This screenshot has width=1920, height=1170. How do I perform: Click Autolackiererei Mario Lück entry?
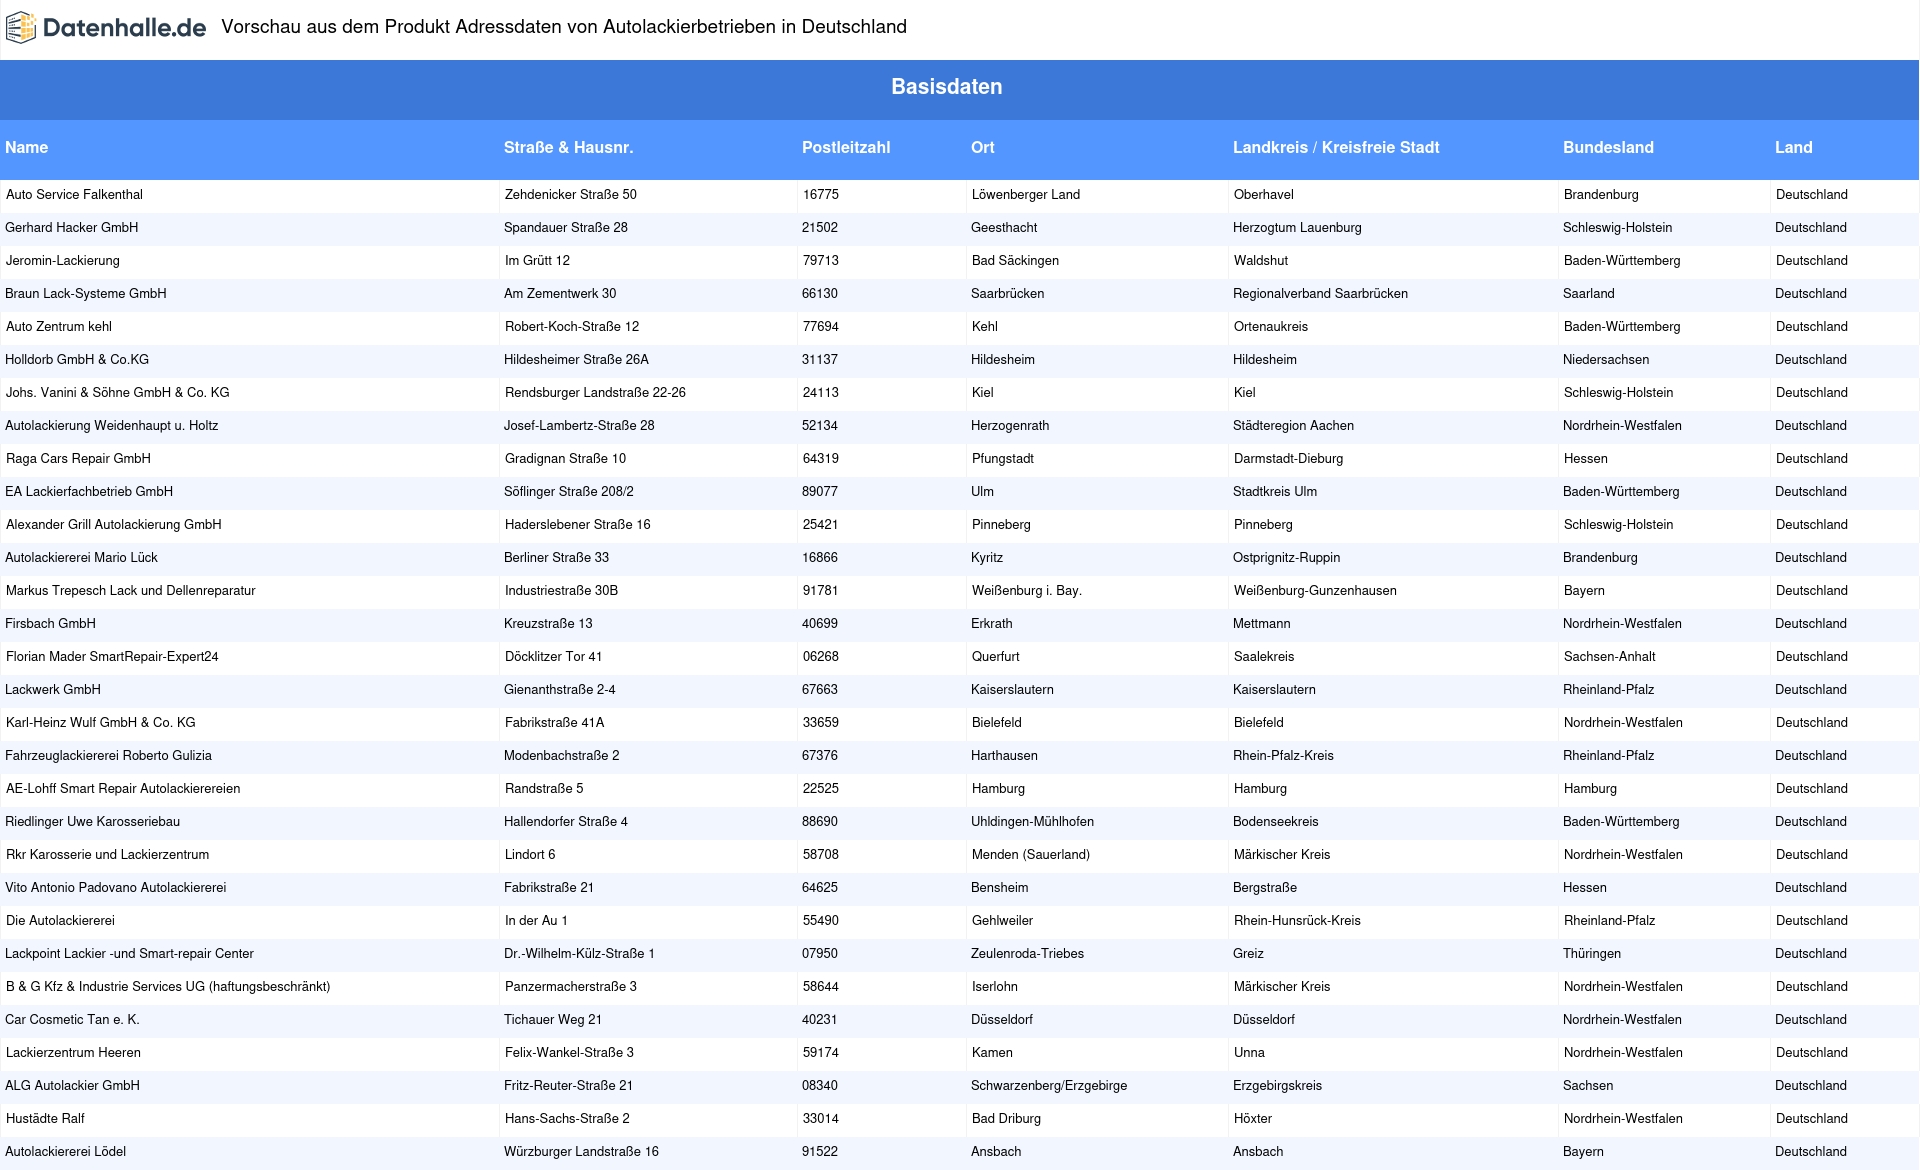(x=82, y=558)
